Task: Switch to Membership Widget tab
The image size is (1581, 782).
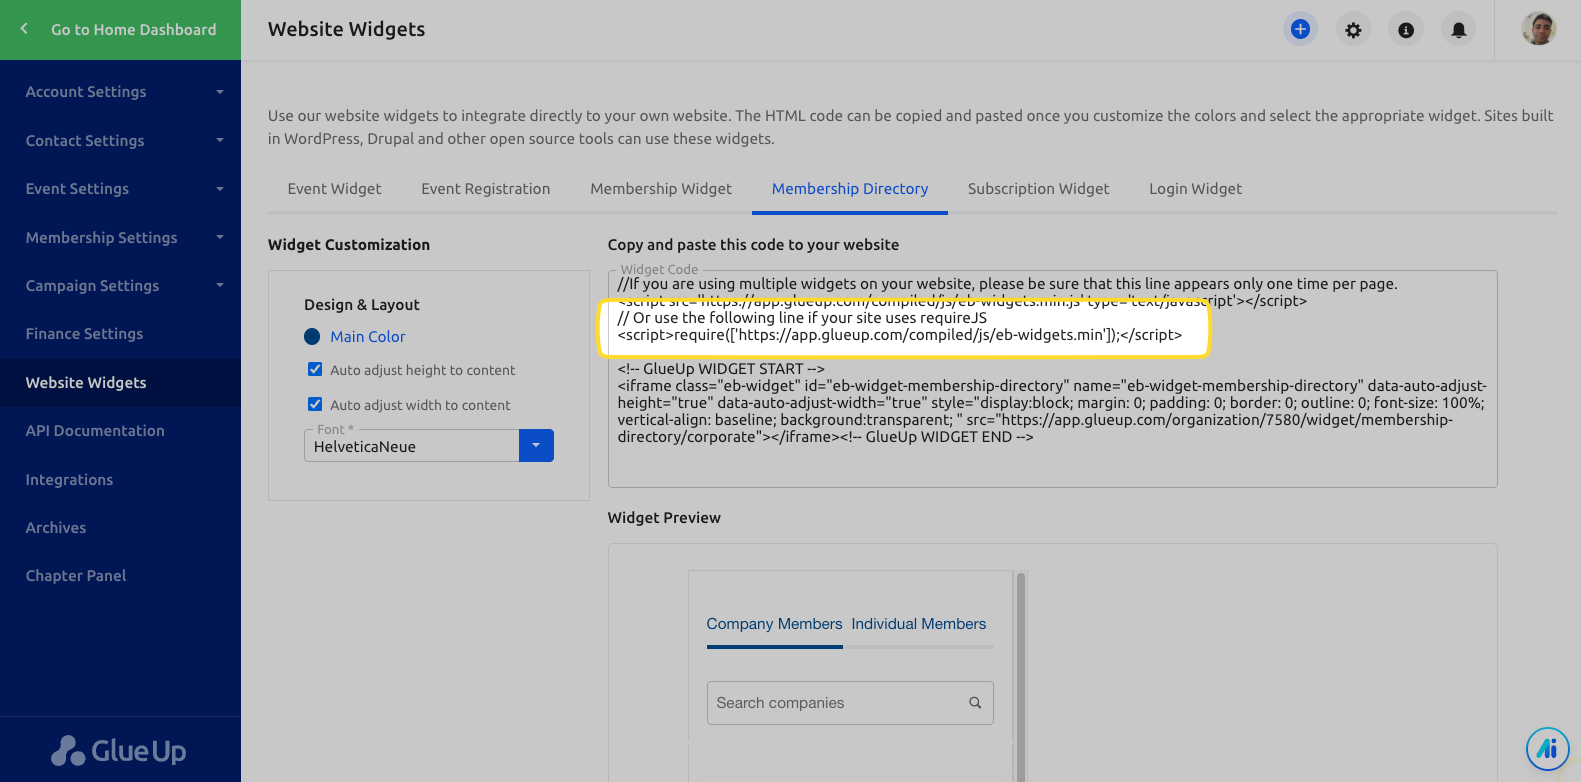Action: [x=661, y=189]
